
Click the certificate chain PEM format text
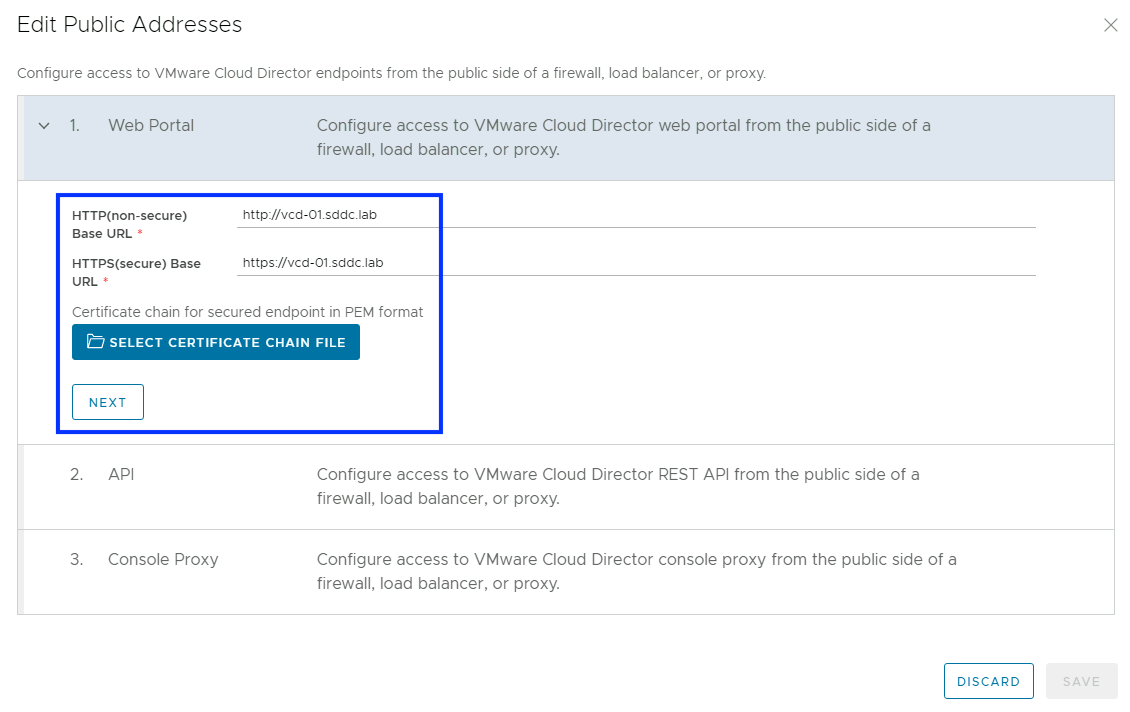pos(247,312)
